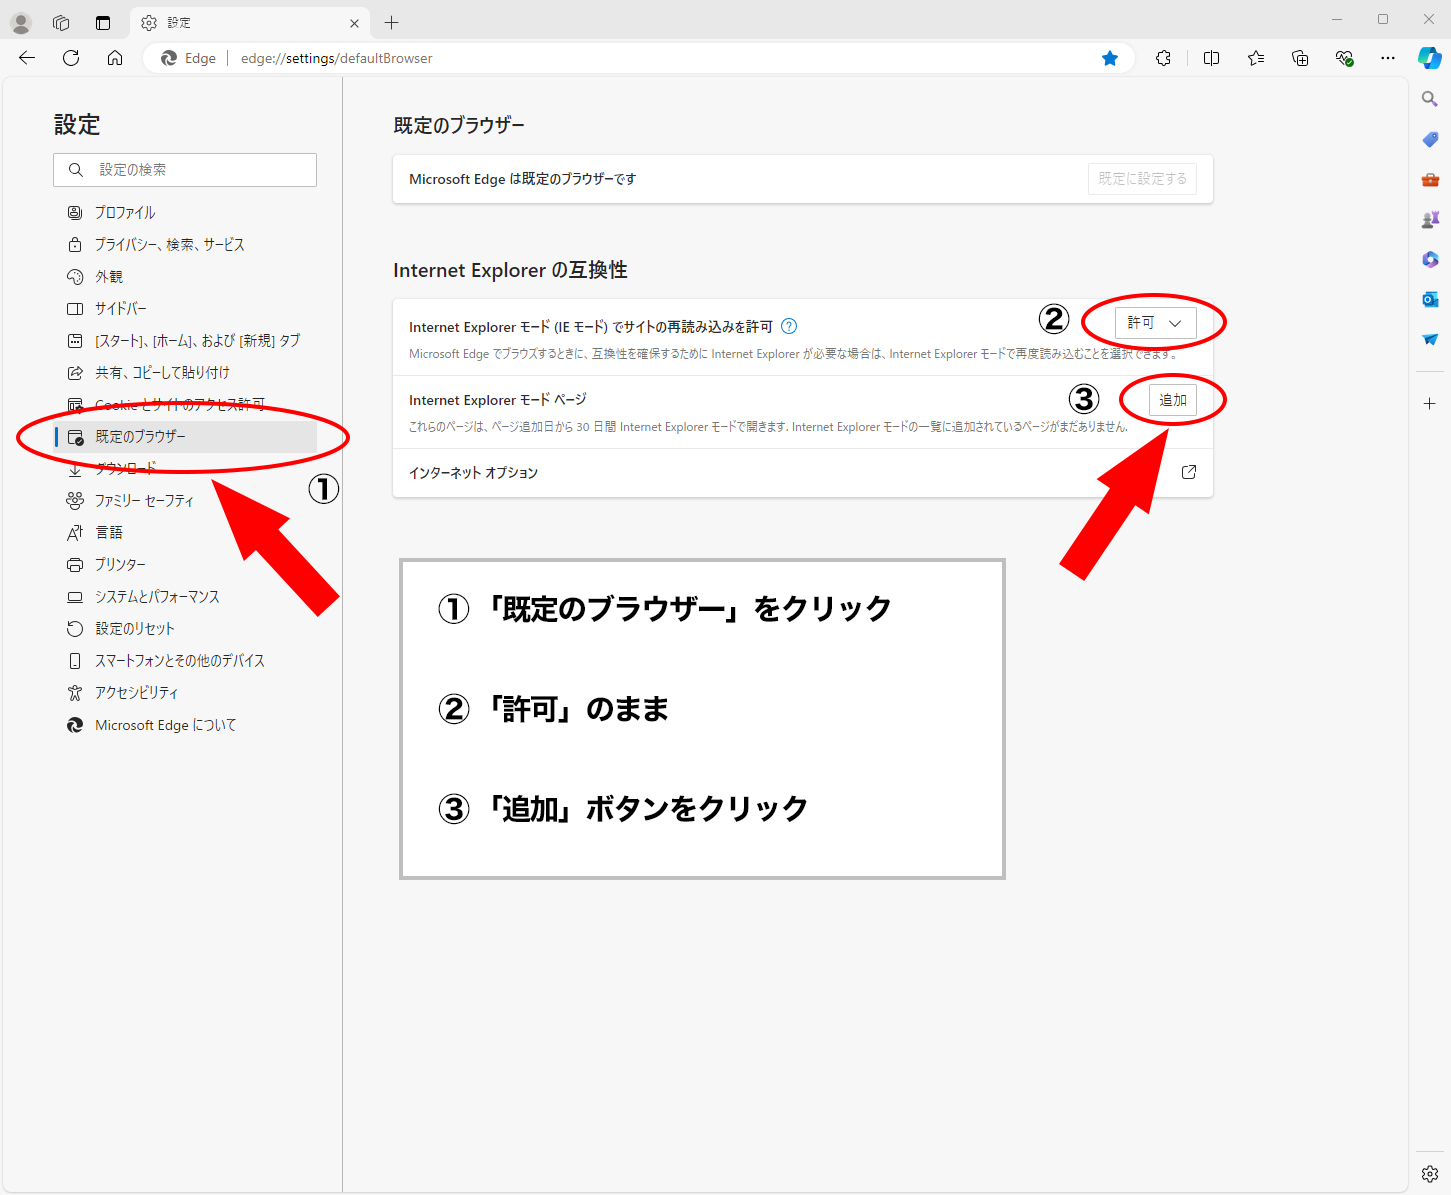Open プライバシー、検索、サービス section
The width and height of the screenshot is (1451, 1195).
(186, 244)
